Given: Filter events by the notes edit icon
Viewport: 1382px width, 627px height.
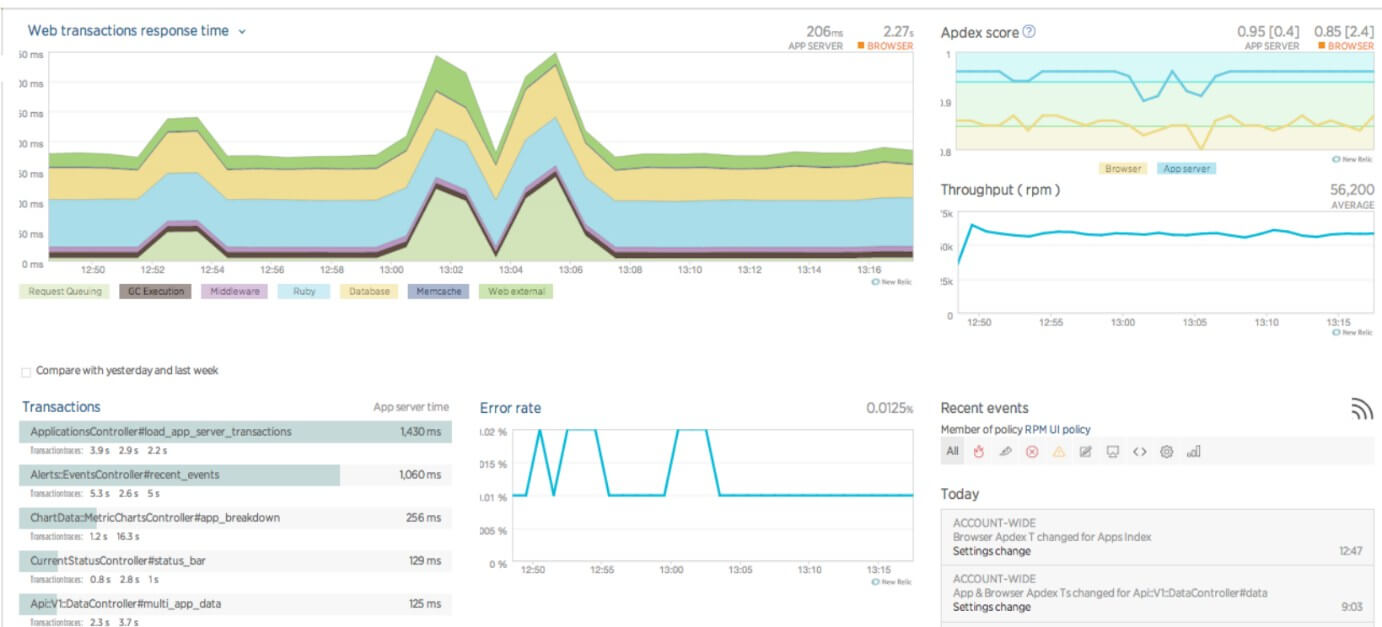Looking at the screenshot, I should tap(1086, 452).
